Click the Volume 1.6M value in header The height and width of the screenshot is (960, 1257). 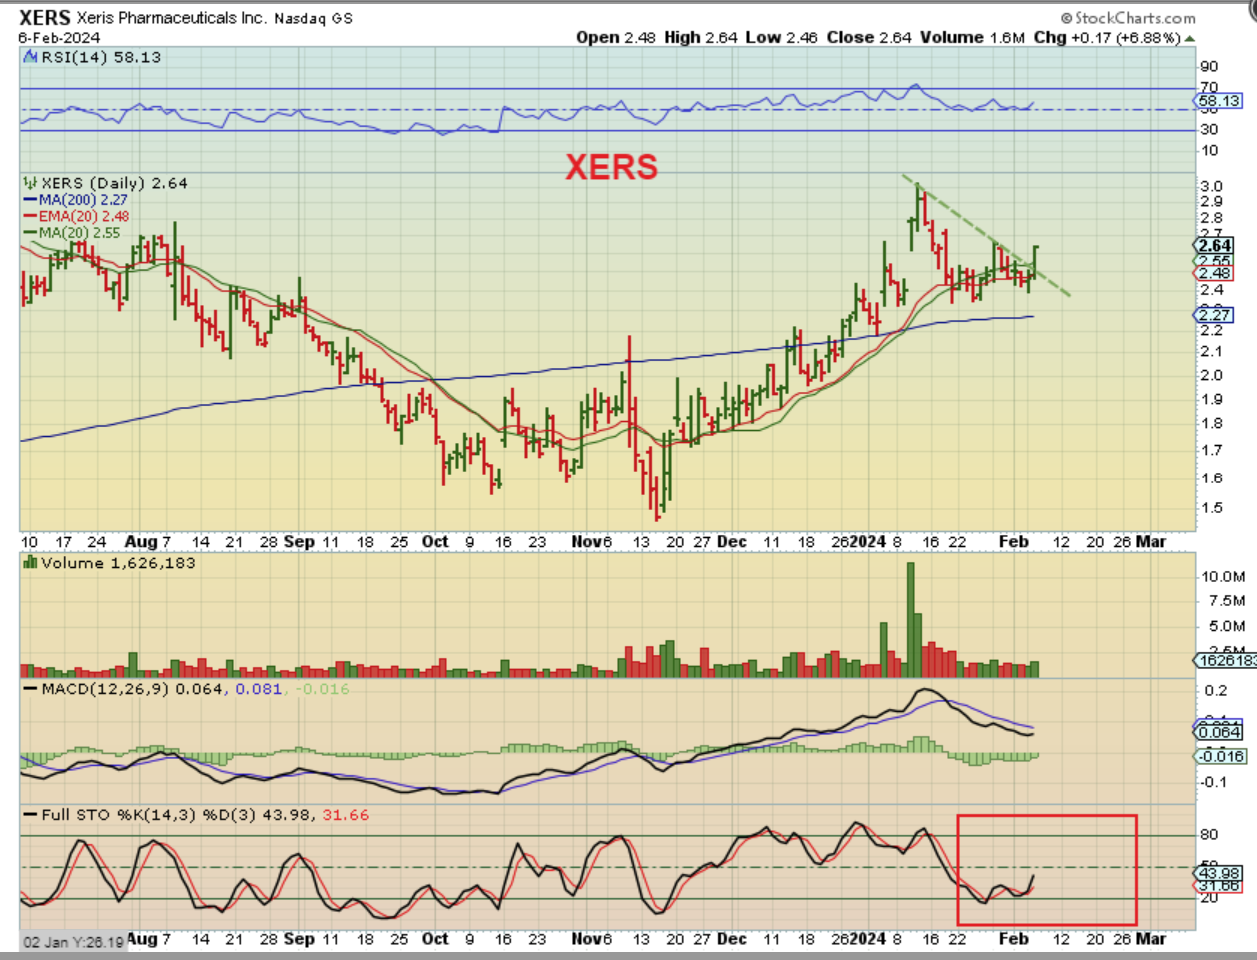(972, 37)
